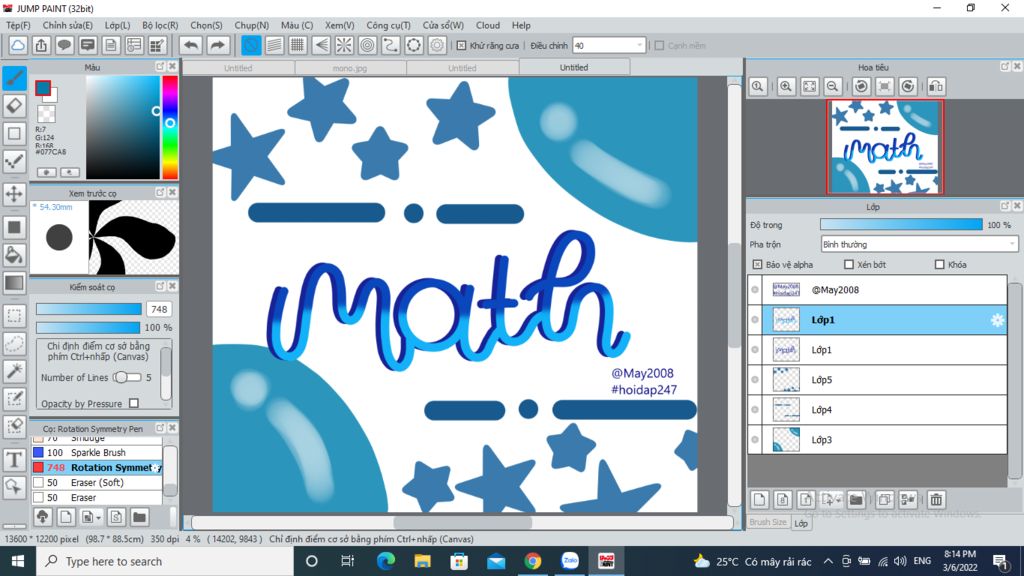This screenshot has width=1024, height=576.
Task: Click the export/share icon in toolbar
Action: [41, 45]
